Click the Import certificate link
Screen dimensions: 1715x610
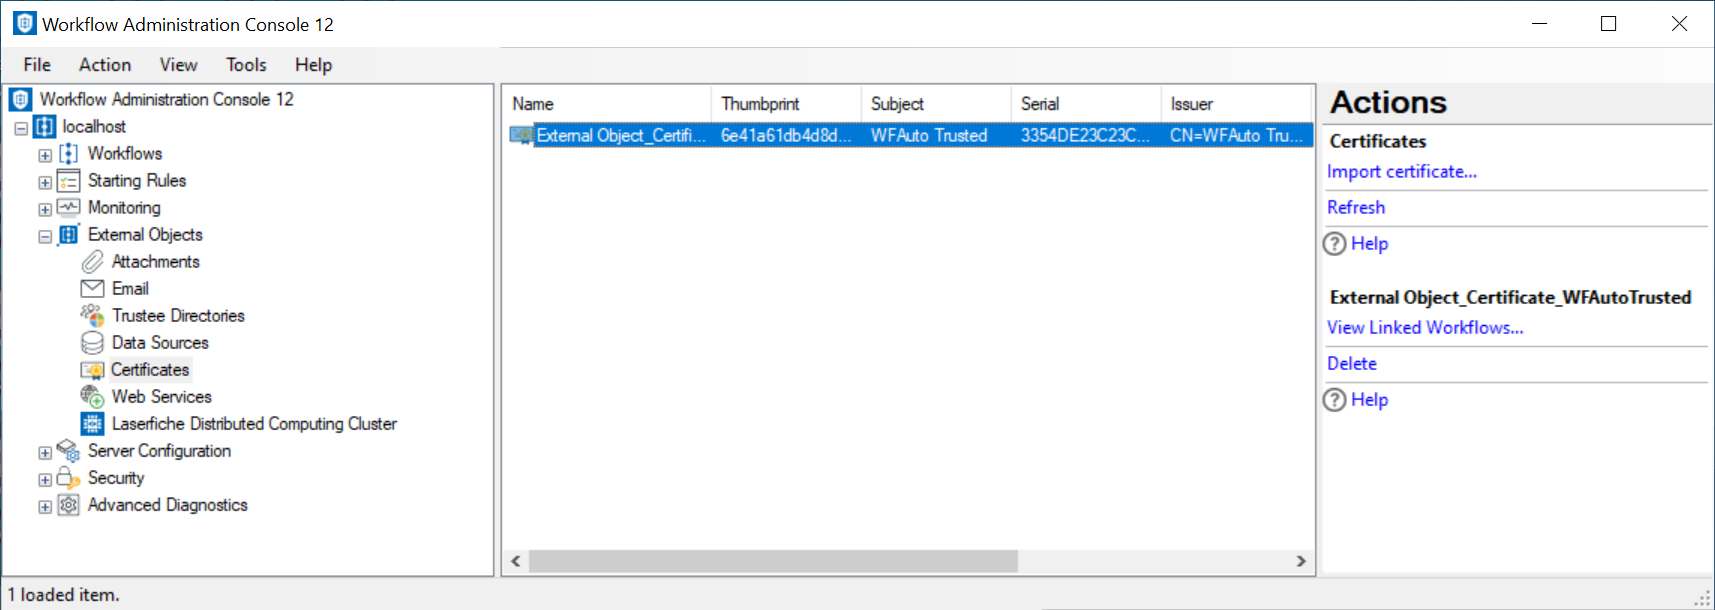[1401, 172]
